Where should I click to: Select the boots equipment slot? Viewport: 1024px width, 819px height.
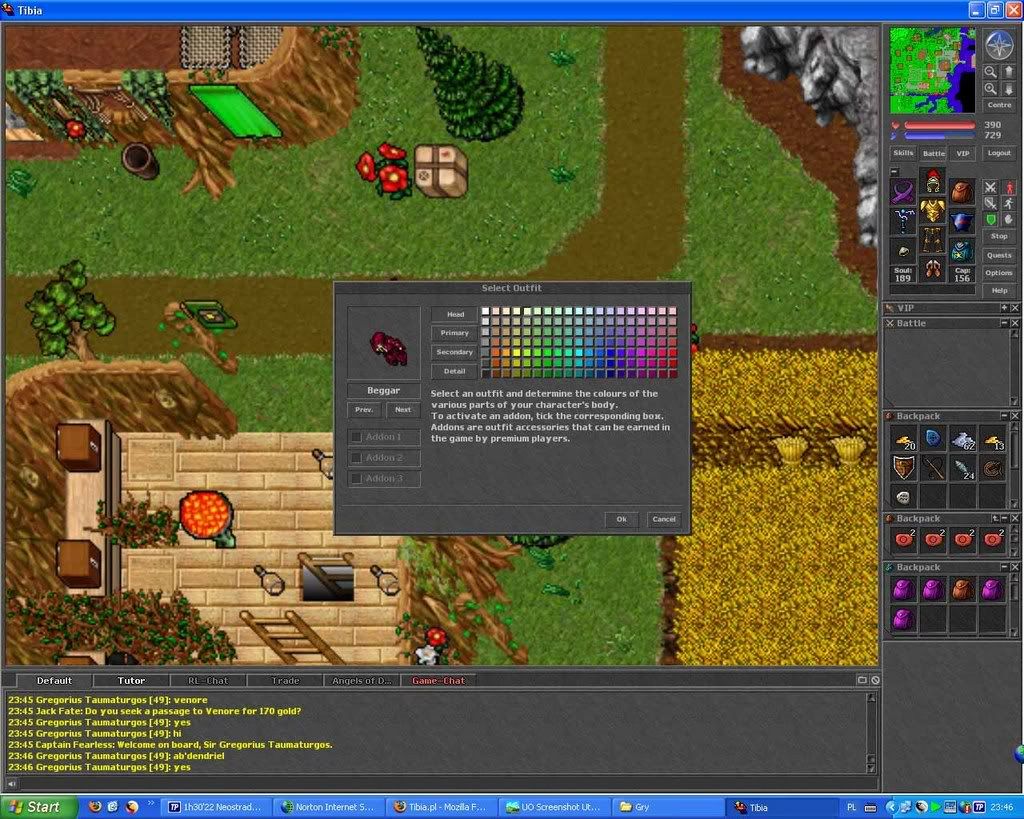tap(933, 269)
